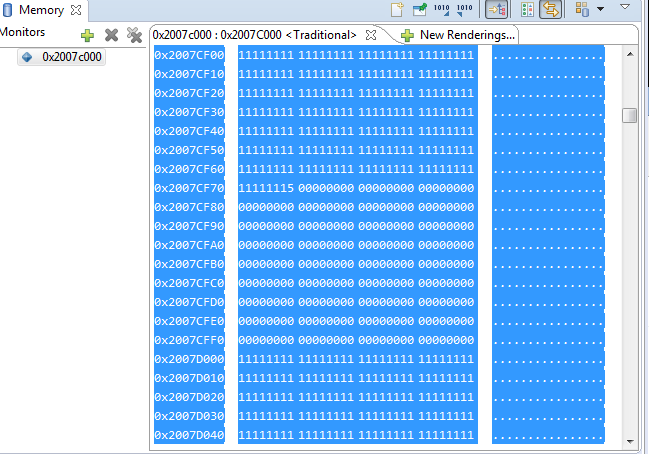649x454 pixels.
Task: Close the Memory view tab
Action: click(x=76, y=10)
